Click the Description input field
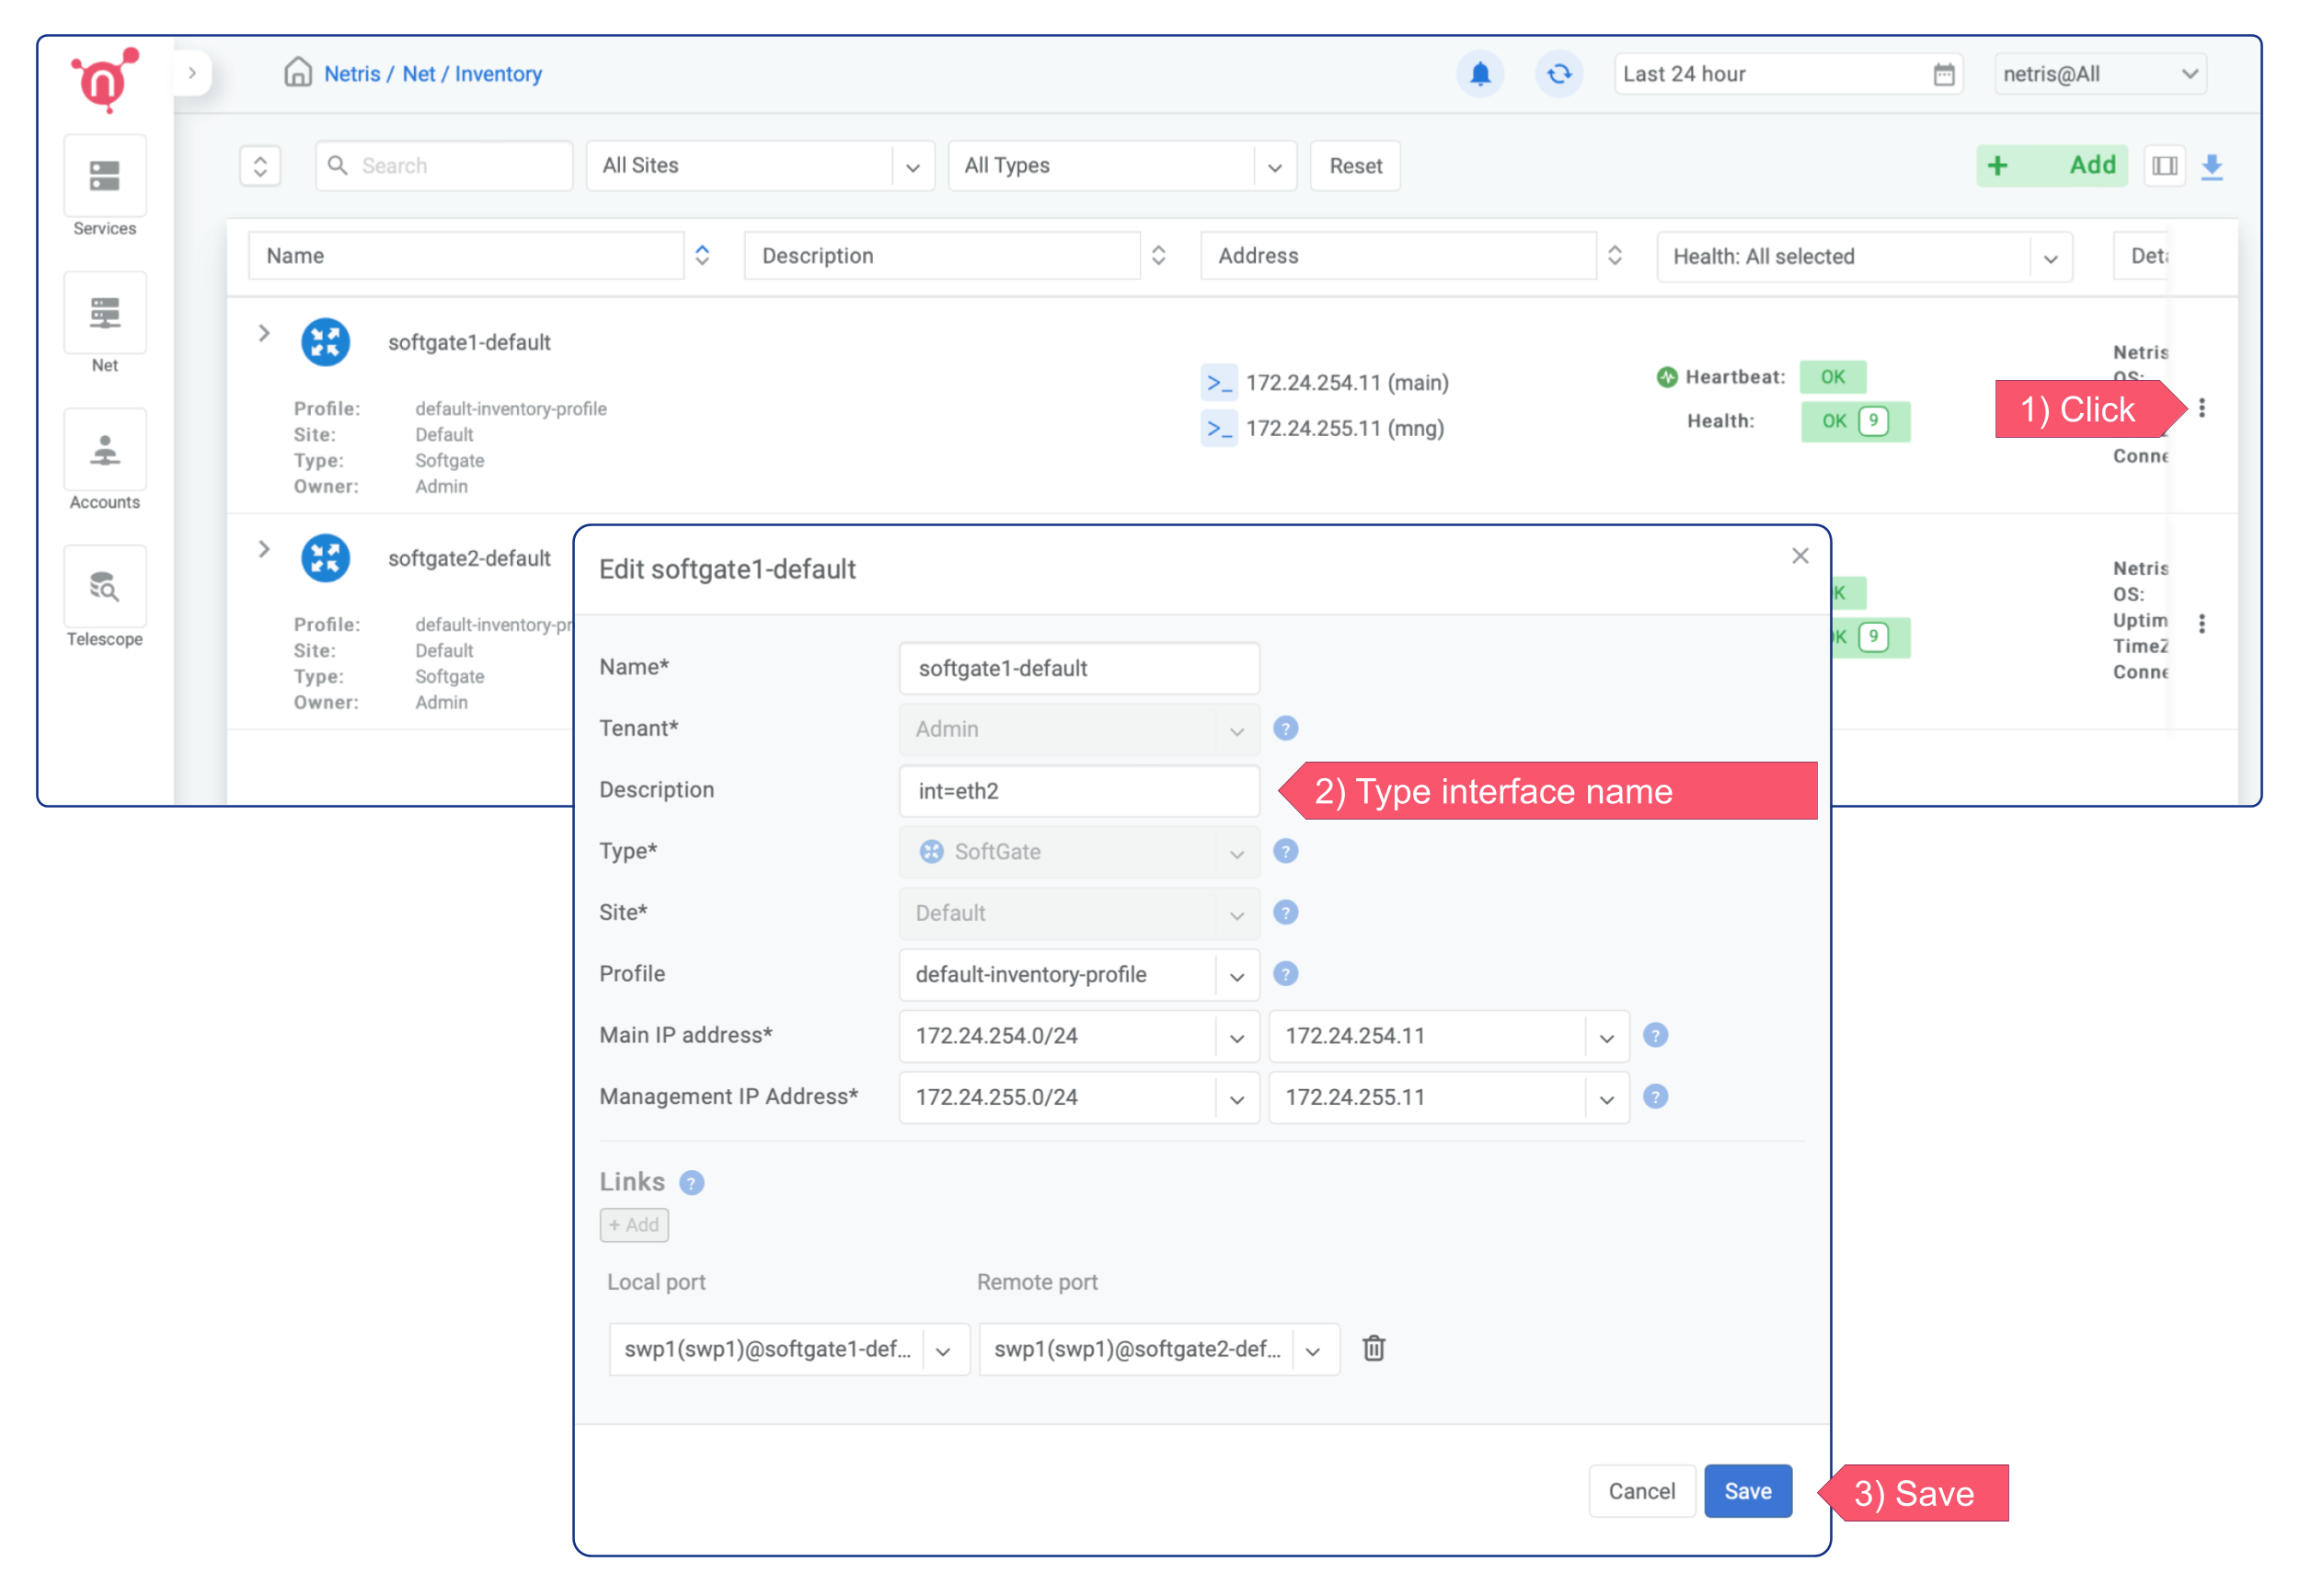This screenshot has width=2300, height=1596. 1078,791
